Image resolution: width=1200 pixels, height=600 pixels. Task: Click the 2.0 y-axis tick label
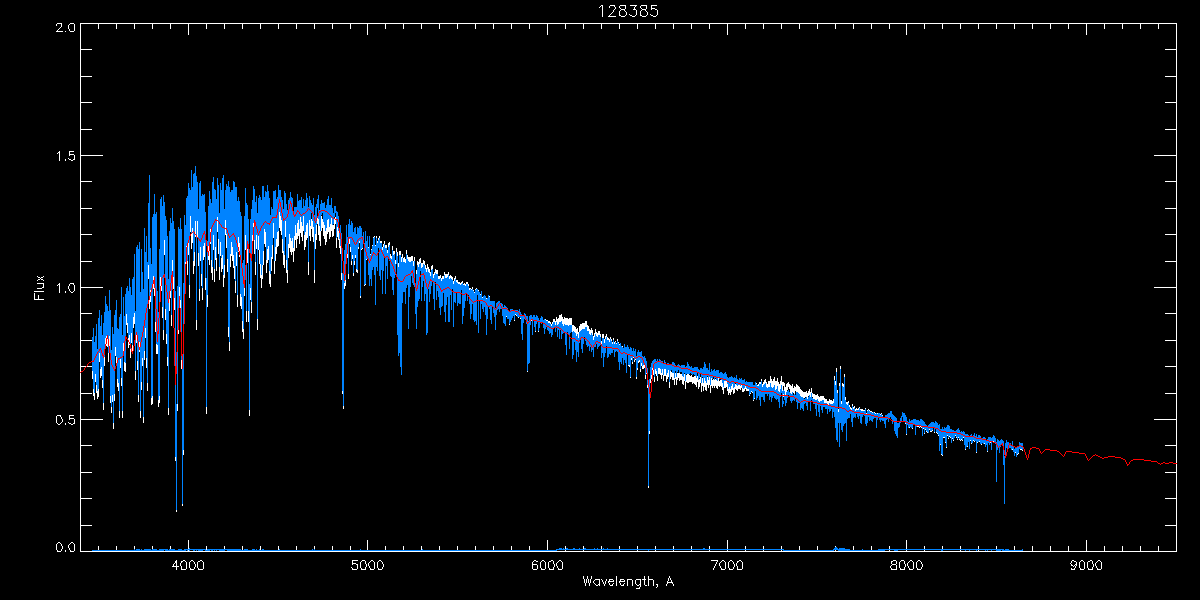pos(64,28)
